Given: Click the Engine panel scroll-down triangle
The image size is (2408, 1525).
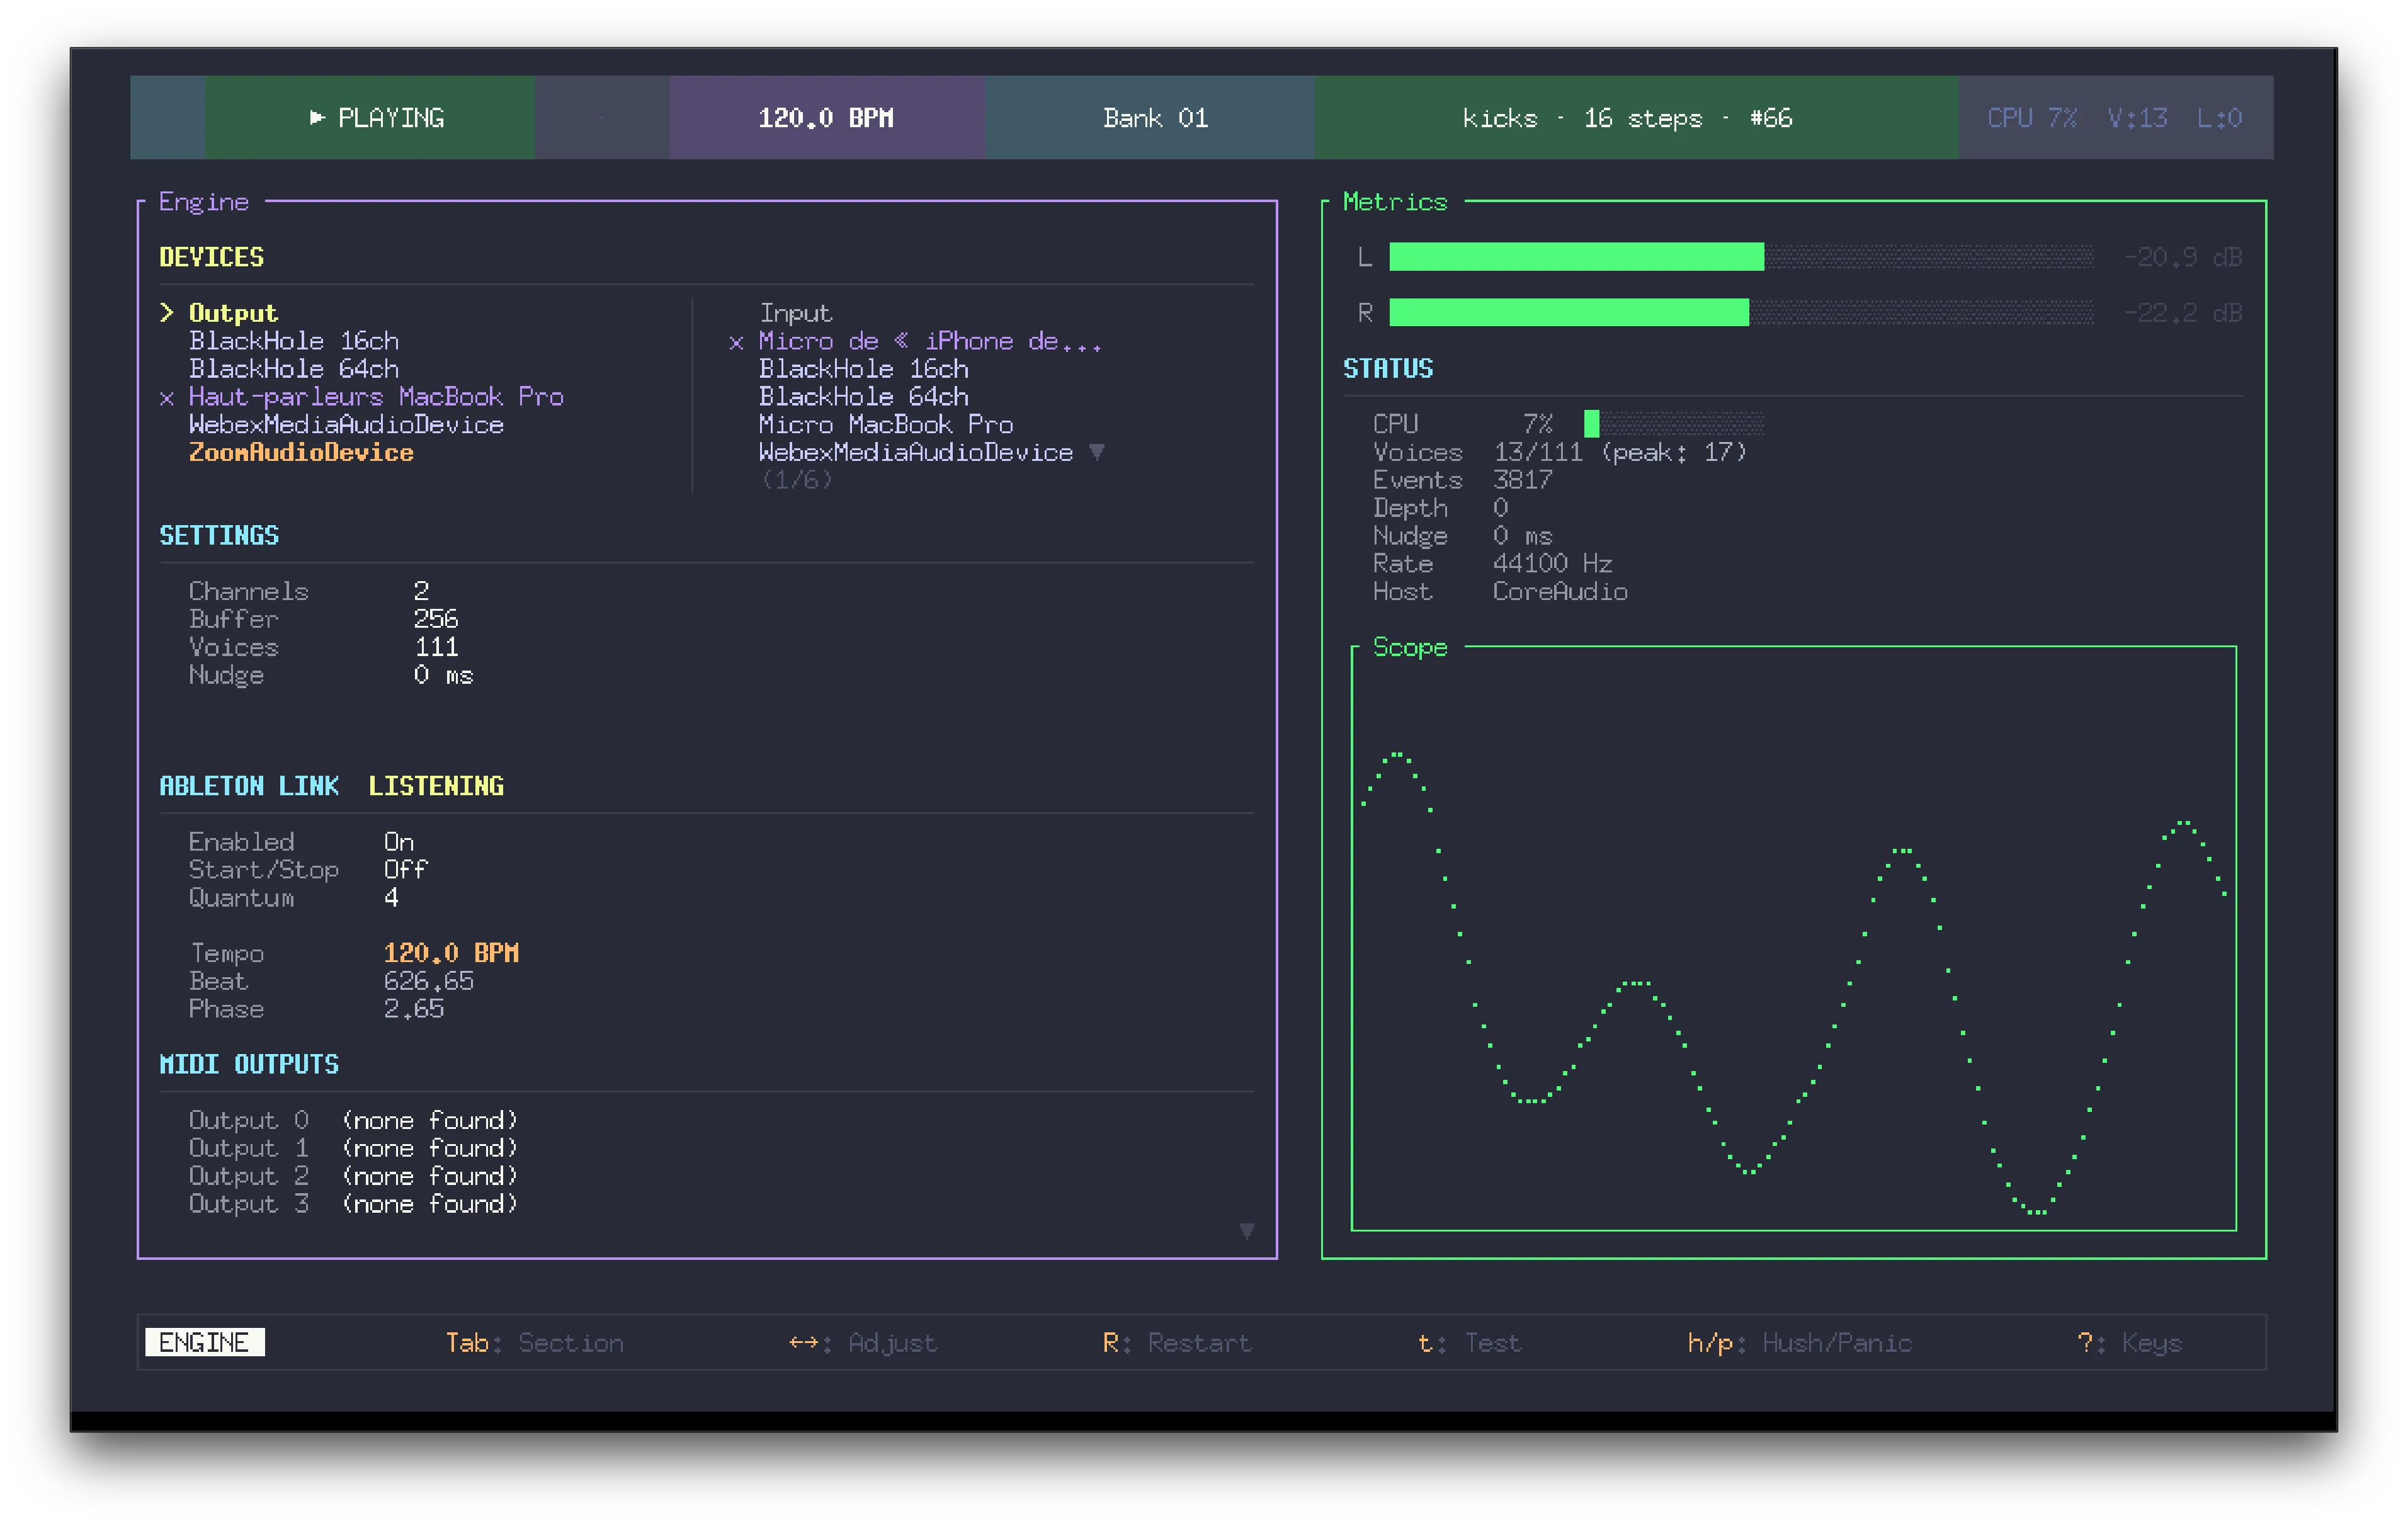Looking at the screenshot, I should click(x=1246, y=1230).
